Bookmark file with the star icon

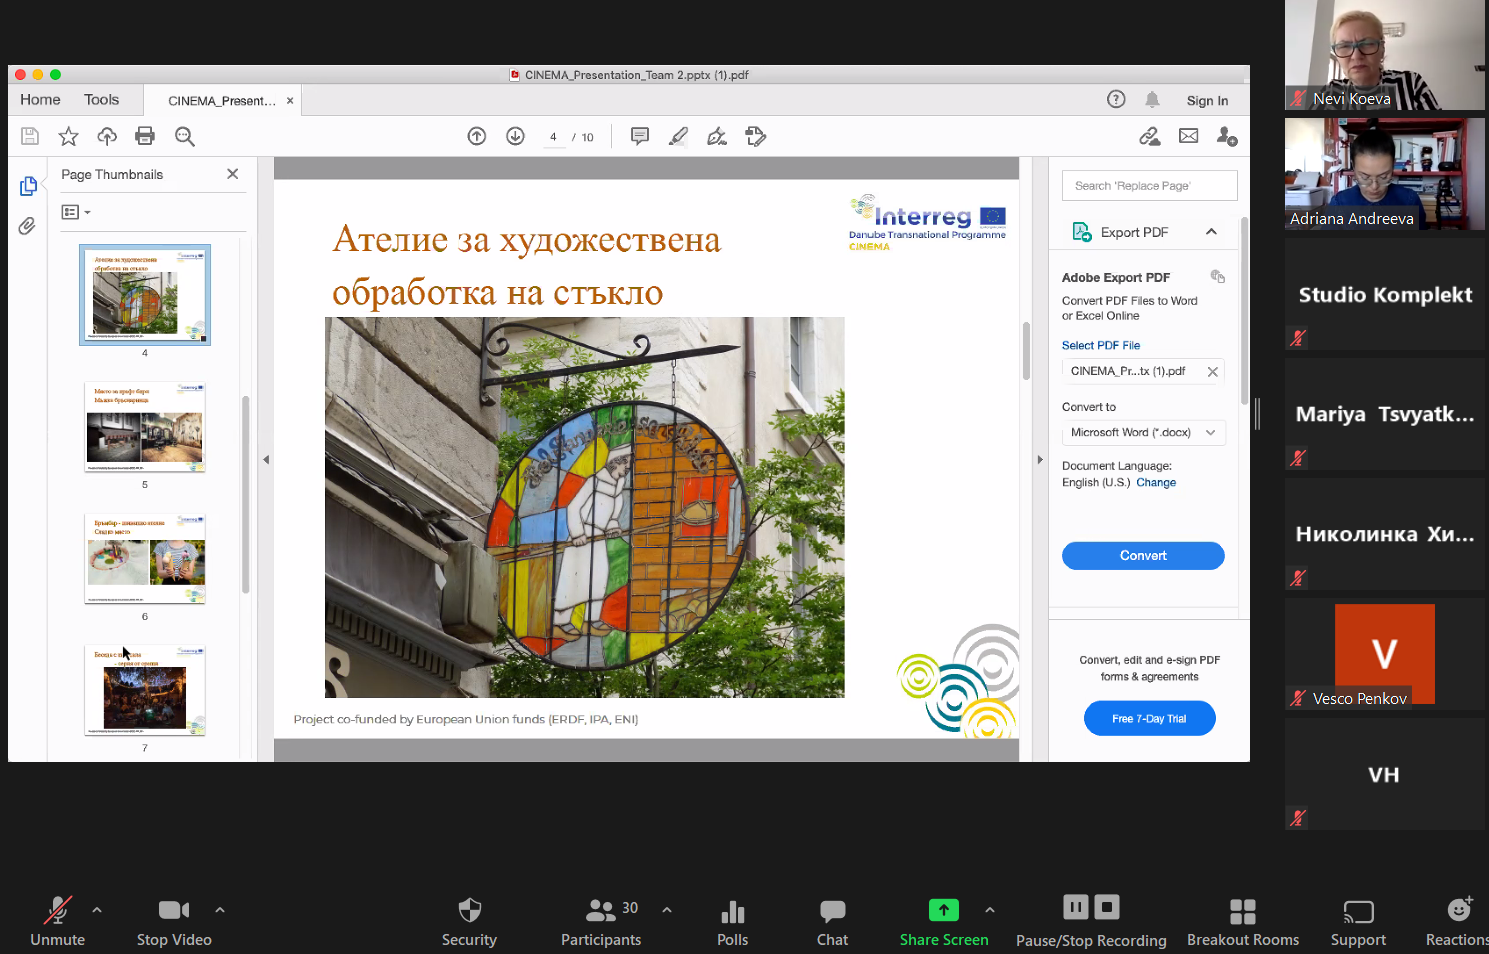(x=68, y=136)
